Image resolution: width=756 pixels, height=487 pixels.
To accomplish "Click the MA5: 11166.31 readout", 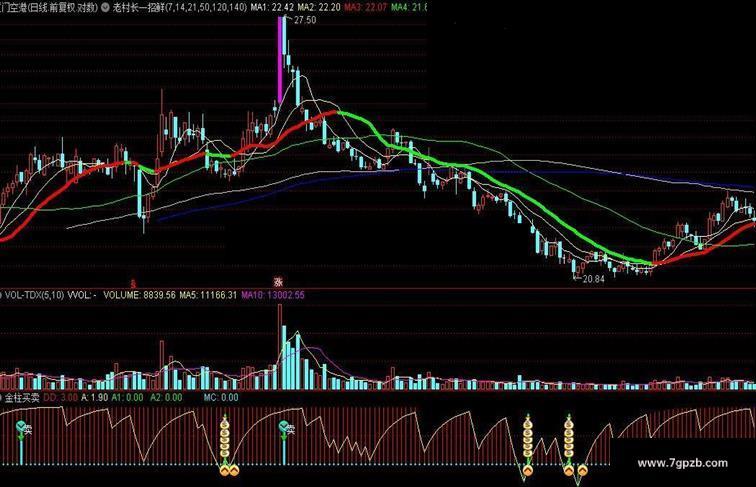I will (x=208, y=295).
